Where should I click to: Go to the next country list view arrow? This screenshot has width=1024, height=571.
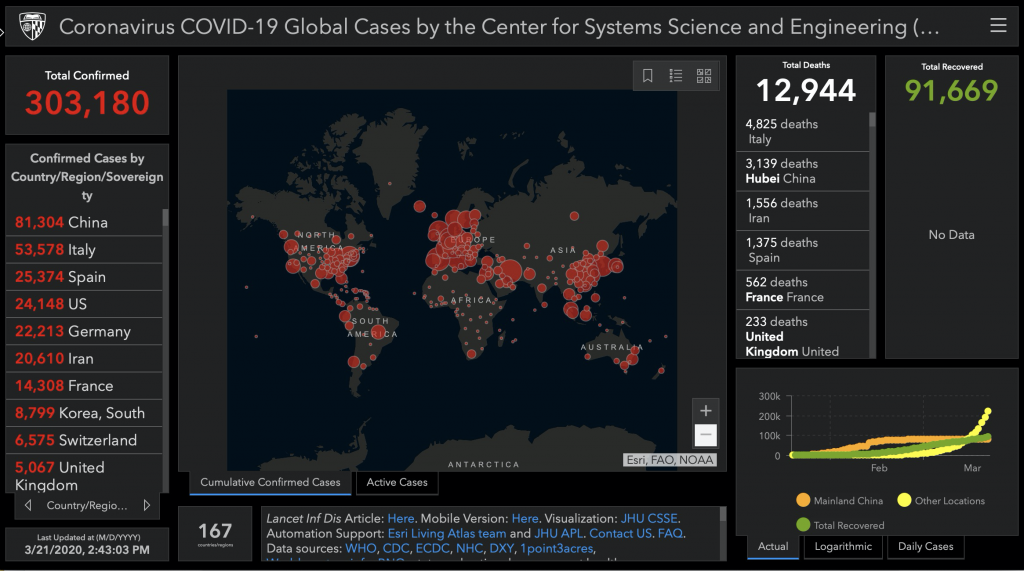[x=147, y=505]
